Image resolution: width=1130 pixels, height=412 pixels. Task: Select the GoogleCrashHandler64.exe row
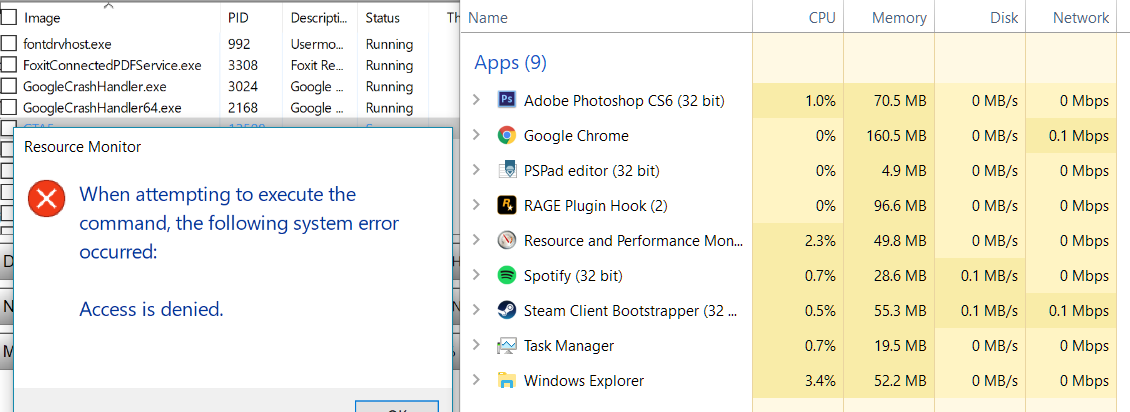tap(102, 108)
